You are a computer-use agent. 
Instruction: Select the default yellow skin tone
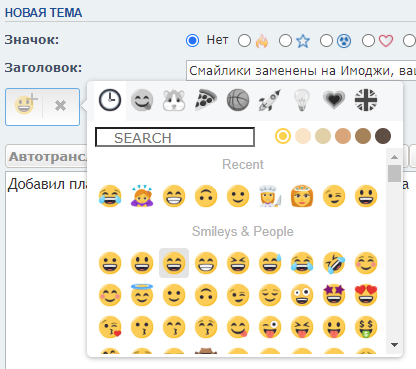(x=283, y=136)
